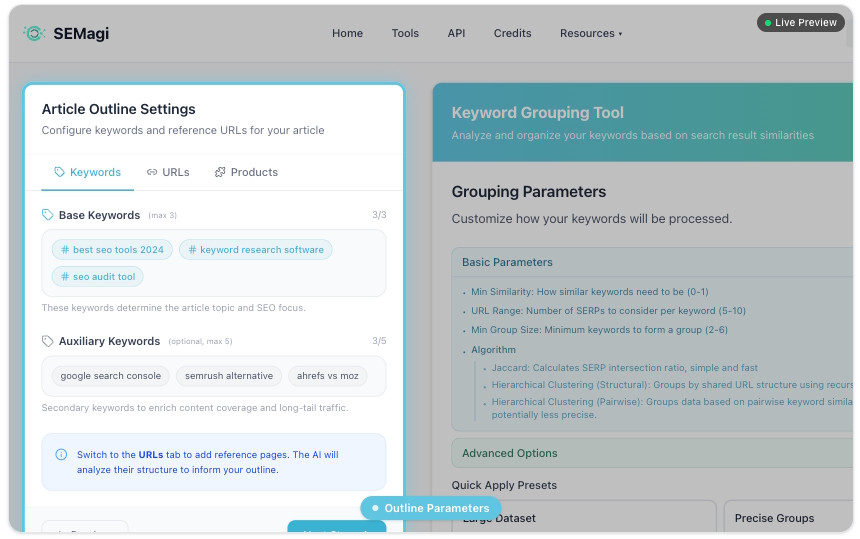The image size is (860, 539).
Task: Click inside the Auxiliary Keywords input box
Action: [x=214, y=376]
